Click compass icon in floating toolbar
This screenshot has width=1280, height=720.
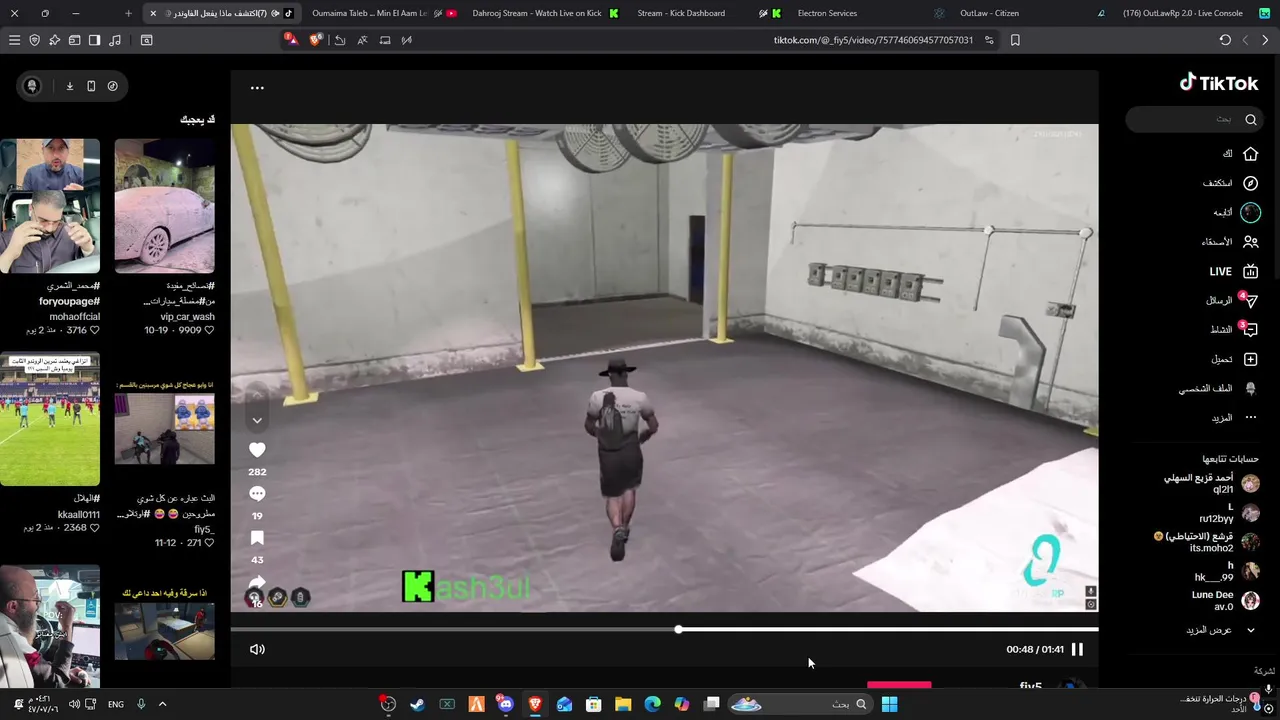click(113, 86)
